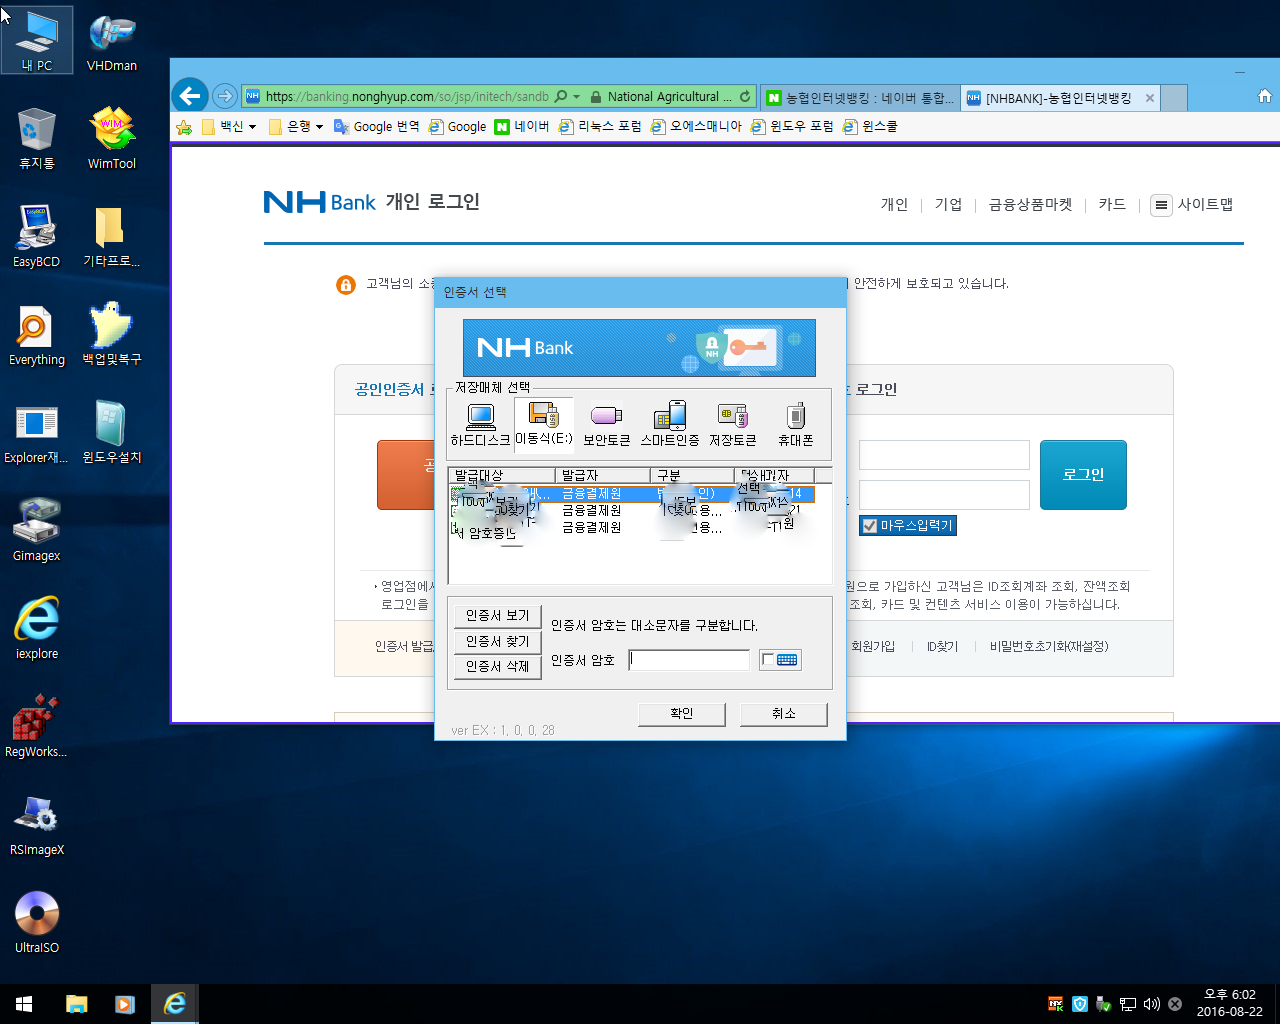Image resolution: width=1280 pixels, height=1024 pixels.
Task: Open 휴지통 recycle bin icon
Action: (37, 140)
